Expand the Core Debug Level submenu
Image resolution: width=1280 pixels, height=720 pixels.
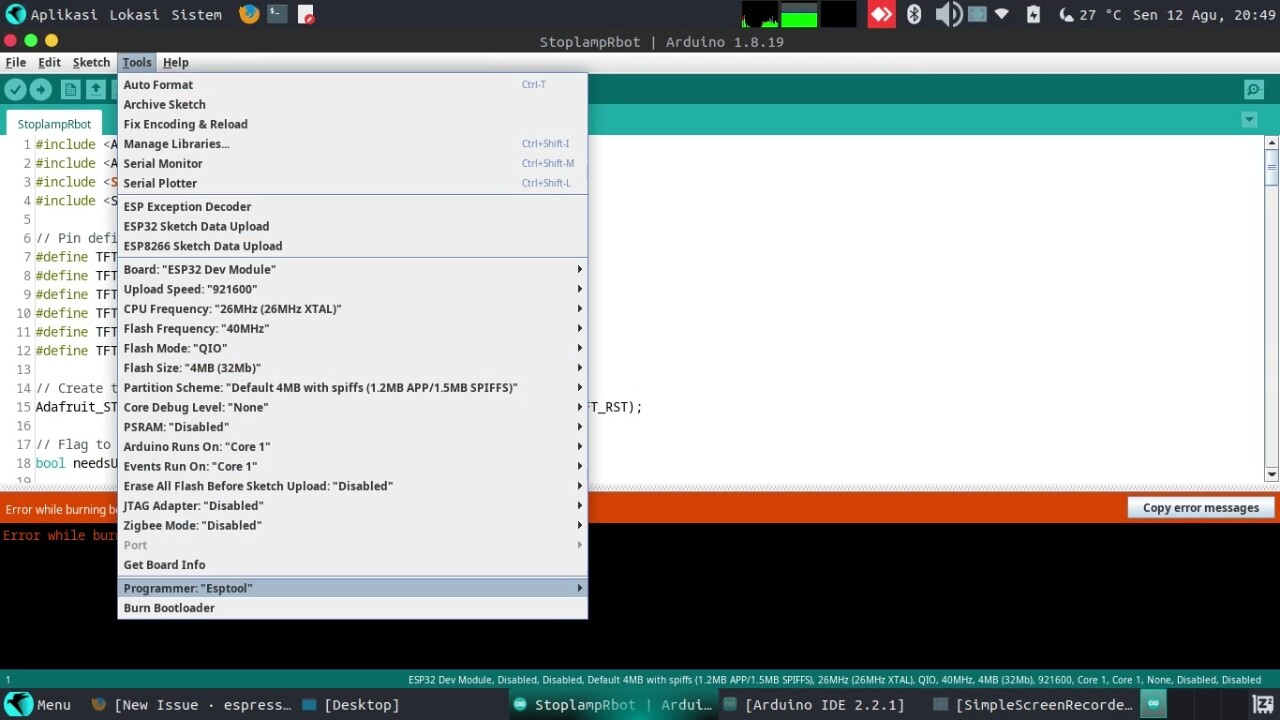pyautogui.click(x=352, y=407)
